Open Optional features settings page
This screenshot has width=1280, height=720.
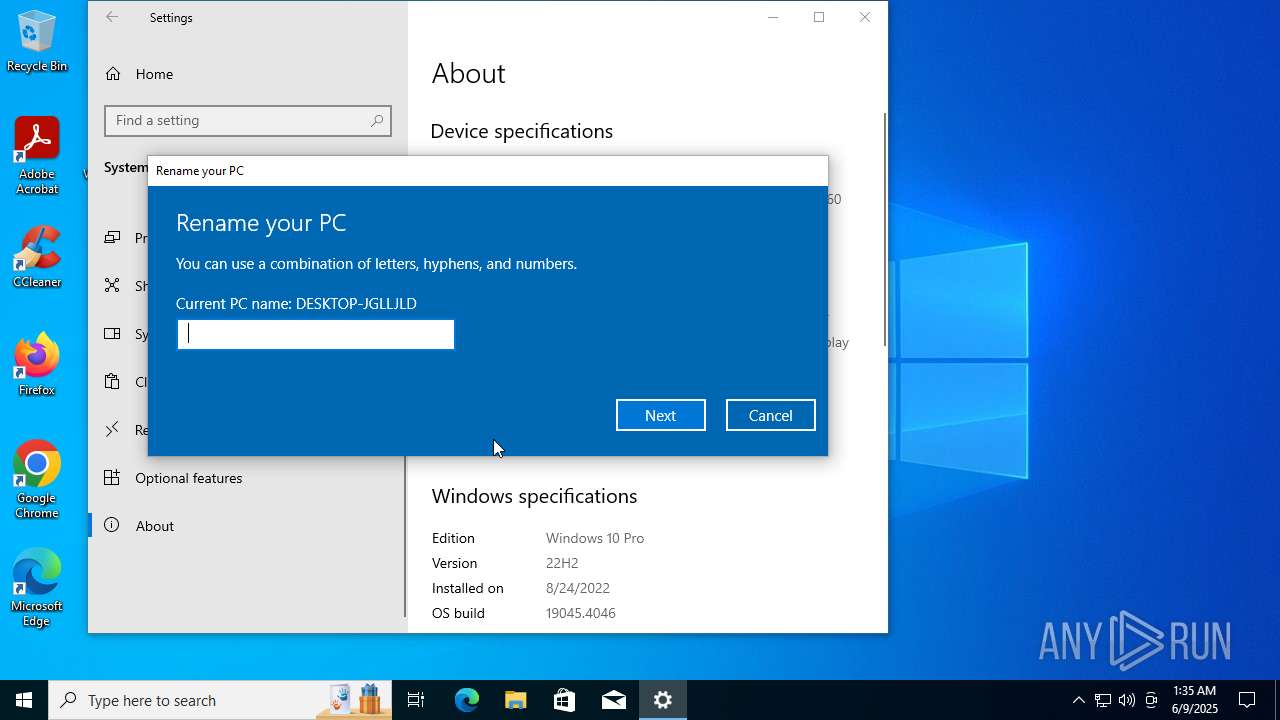189,478
